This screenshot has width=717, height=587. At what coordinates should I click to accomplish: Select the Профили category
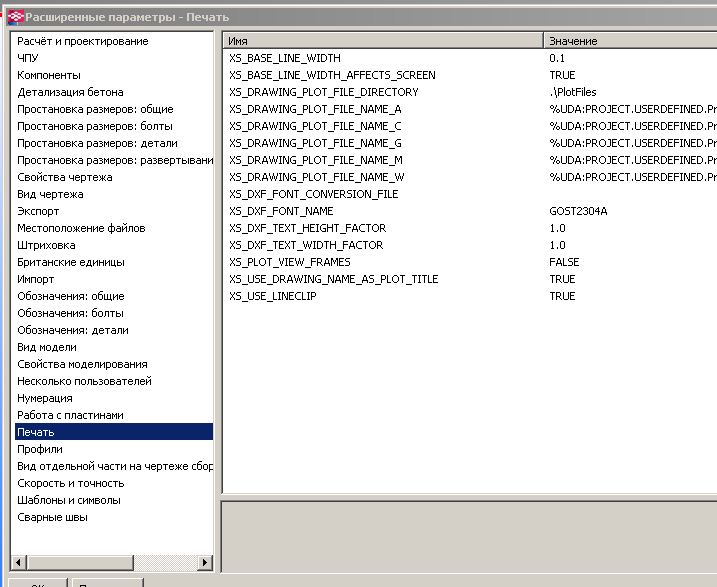click(x=40, y=449)
